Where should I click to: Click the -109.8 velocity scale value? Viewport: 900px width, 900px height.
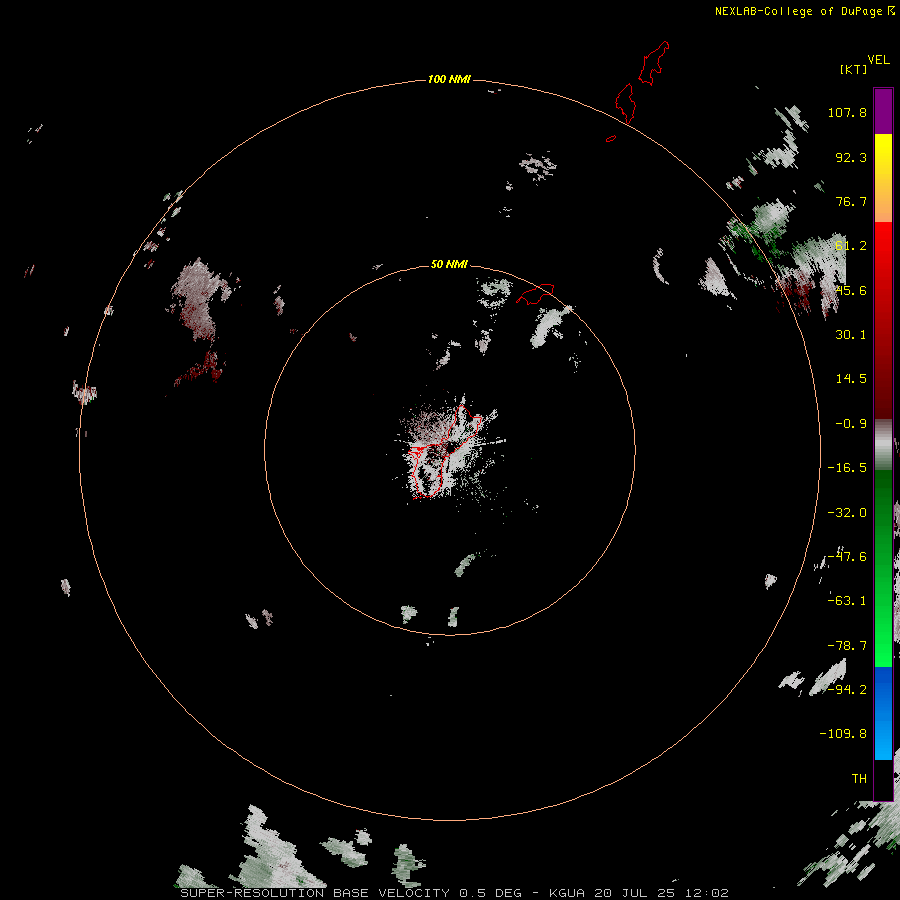tap(843, 734)
